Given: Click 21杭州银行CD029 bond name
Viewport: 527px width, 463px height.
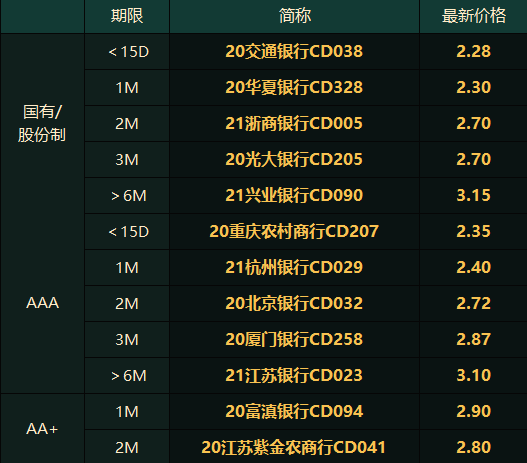Looking at the screenshot, I should tap(294, 267).
